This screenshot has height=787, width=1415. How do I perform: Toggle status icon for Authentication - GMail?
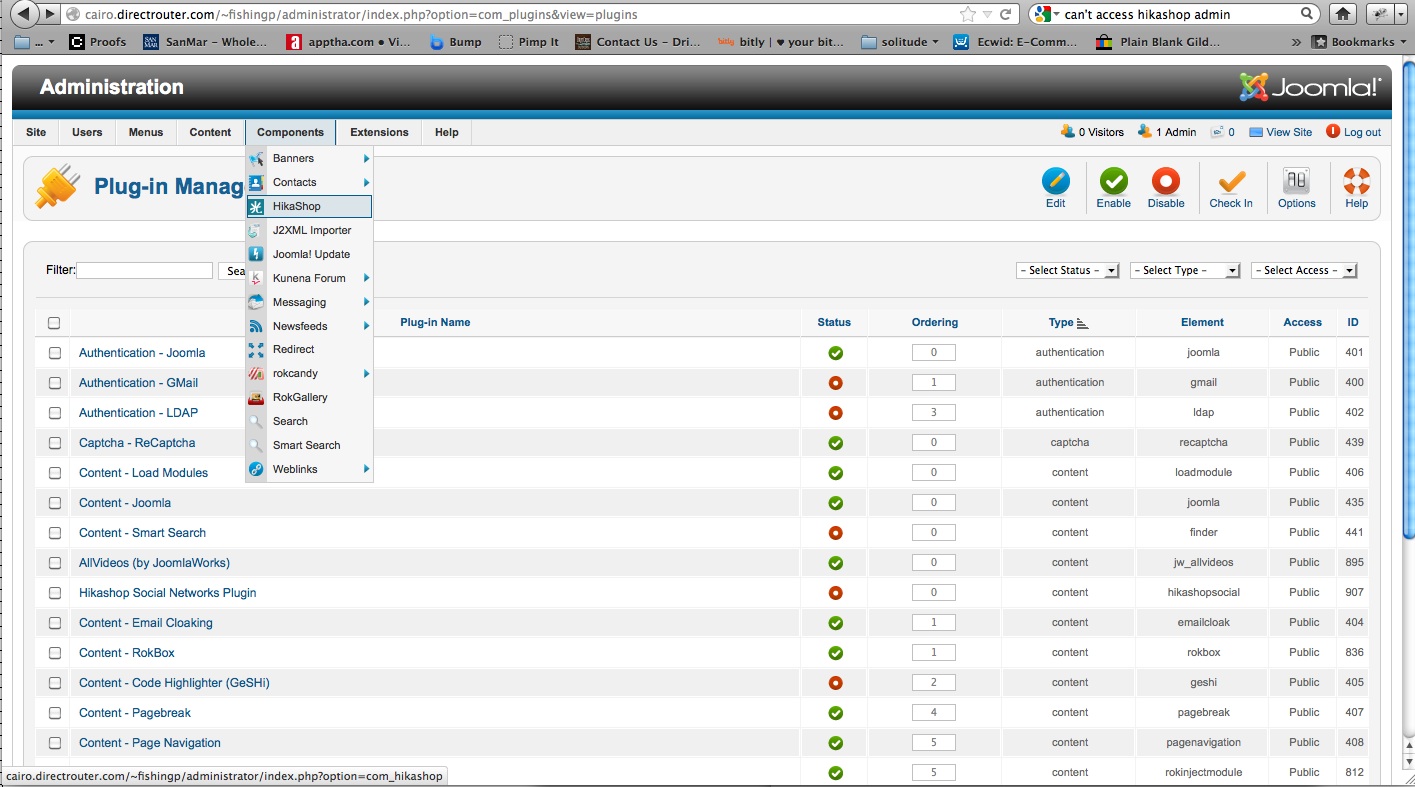coord(835,383)
